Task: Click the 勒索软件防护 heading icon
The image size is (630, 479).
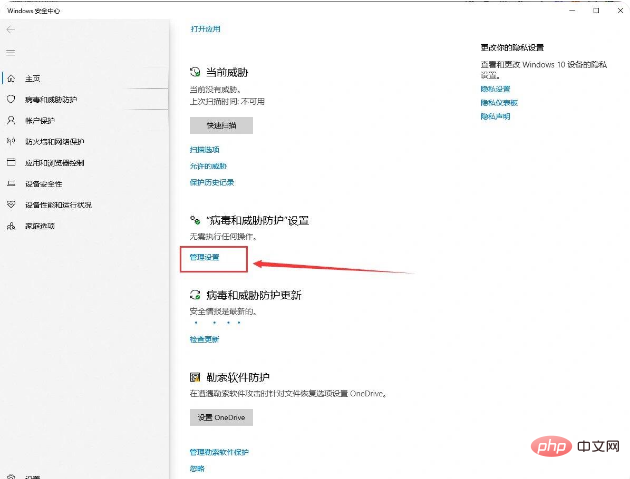Action: click(x=195, y=377)
